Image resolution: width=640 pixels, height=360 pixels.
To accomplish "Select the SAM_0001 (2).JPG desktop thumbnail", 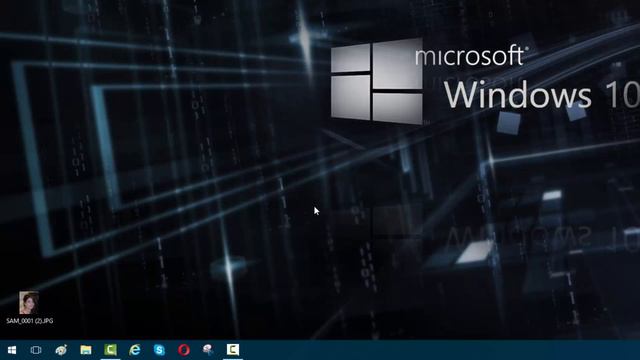I will tap(29, 302).
